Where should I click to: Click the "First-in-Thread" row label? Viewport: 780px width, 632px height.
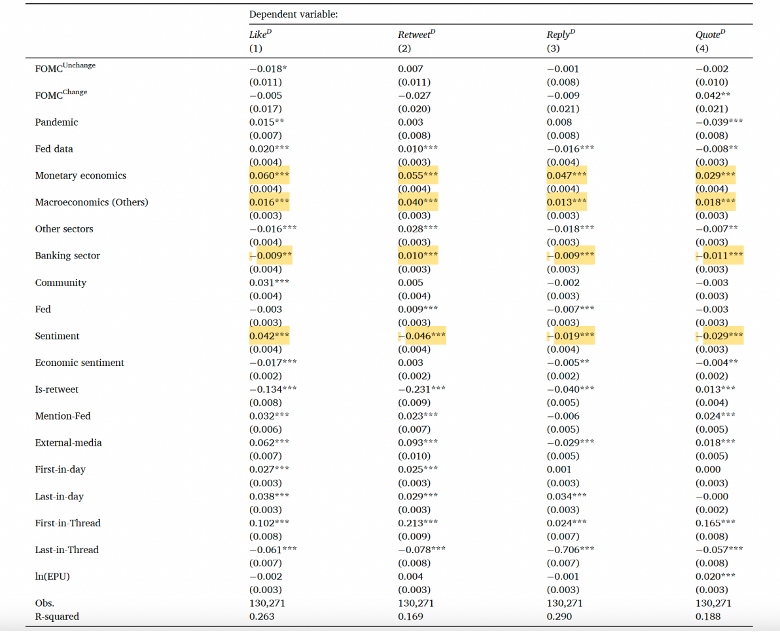[68, 523]
